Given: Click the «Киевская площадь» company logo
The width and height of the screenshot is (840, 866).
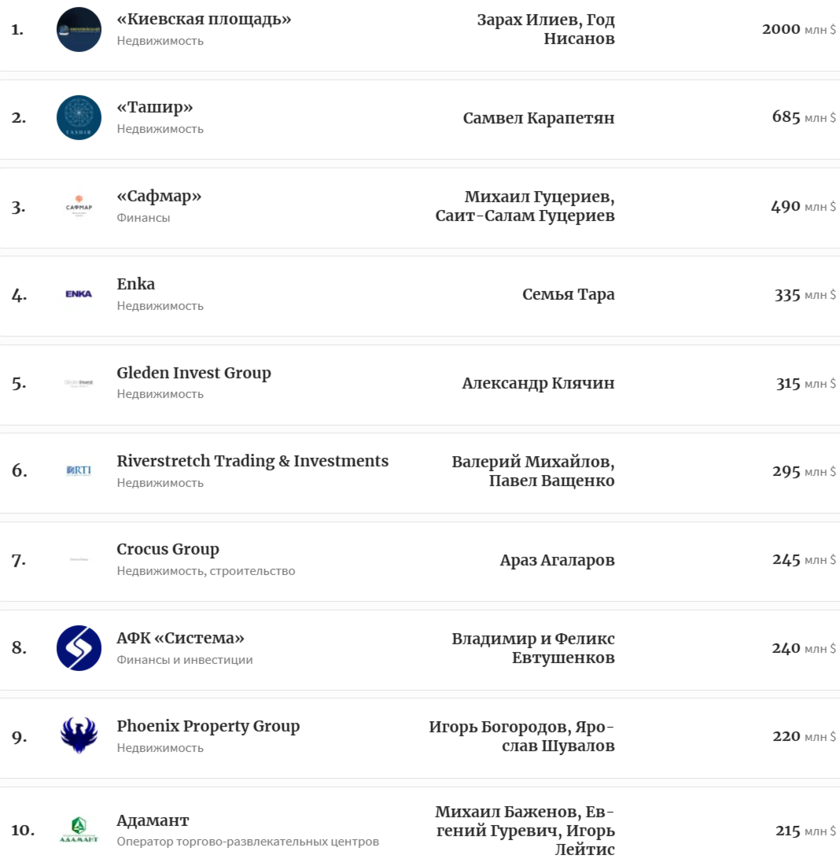Looking at the screenshot, I should [x=79, y=30].
